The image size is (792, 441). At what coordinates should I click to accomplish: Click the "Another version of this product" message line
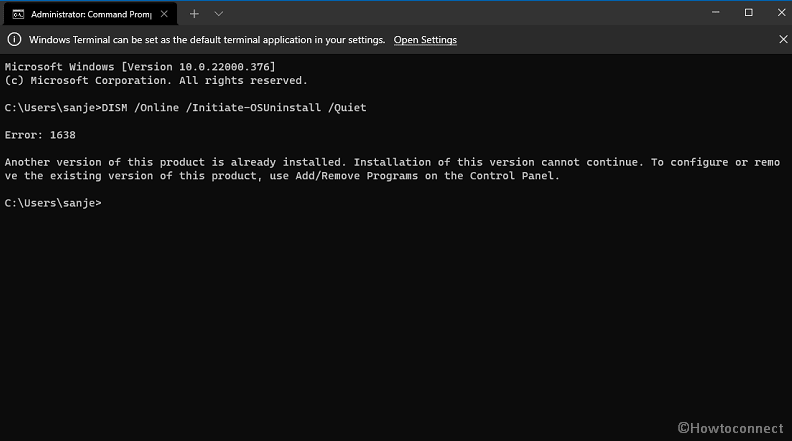tap(392, 162)
